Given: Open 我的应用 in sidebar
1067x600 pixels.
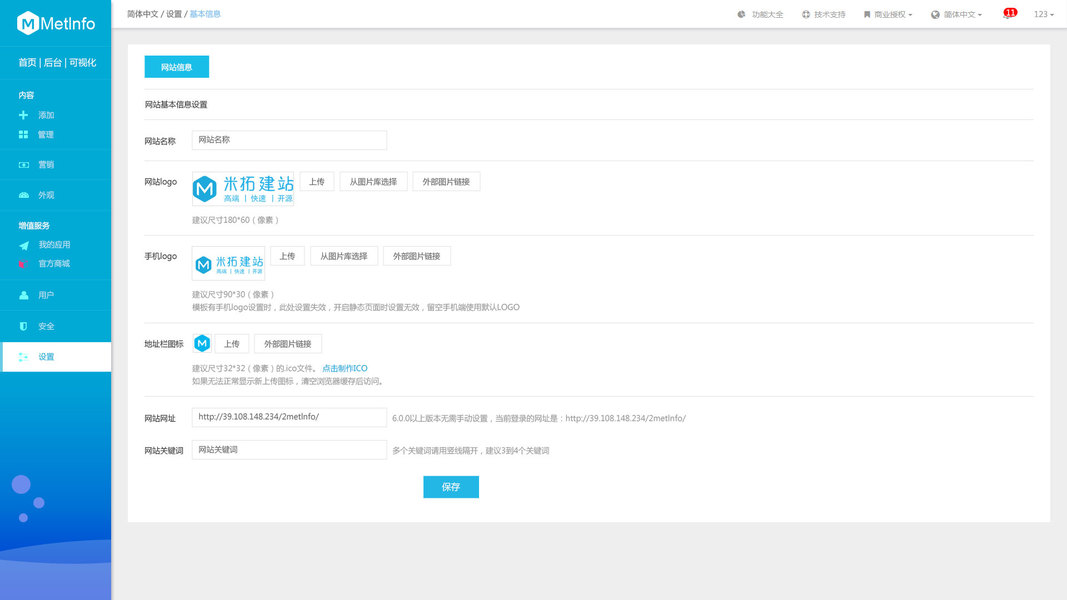Looking at the screenshot, I should [x=56, y=245].
